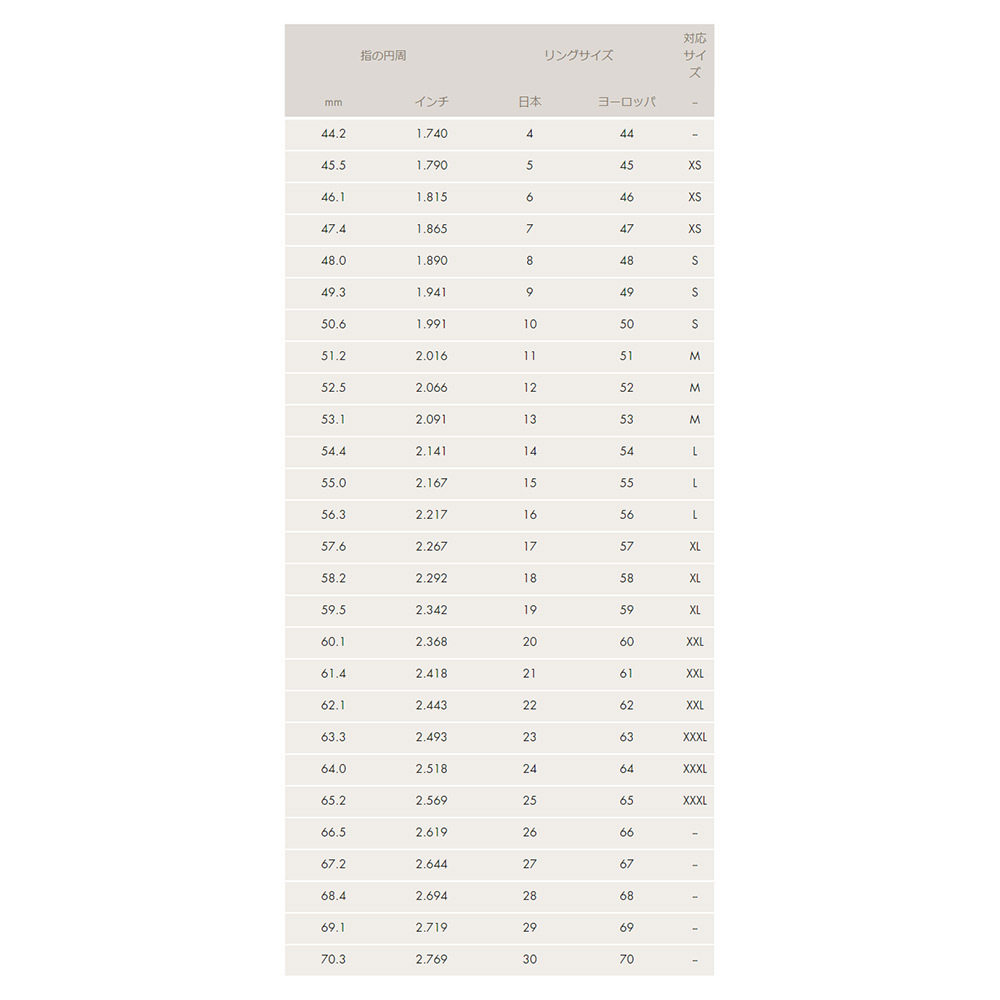Select the 対応サイズ header cell

tap(695, 55)
